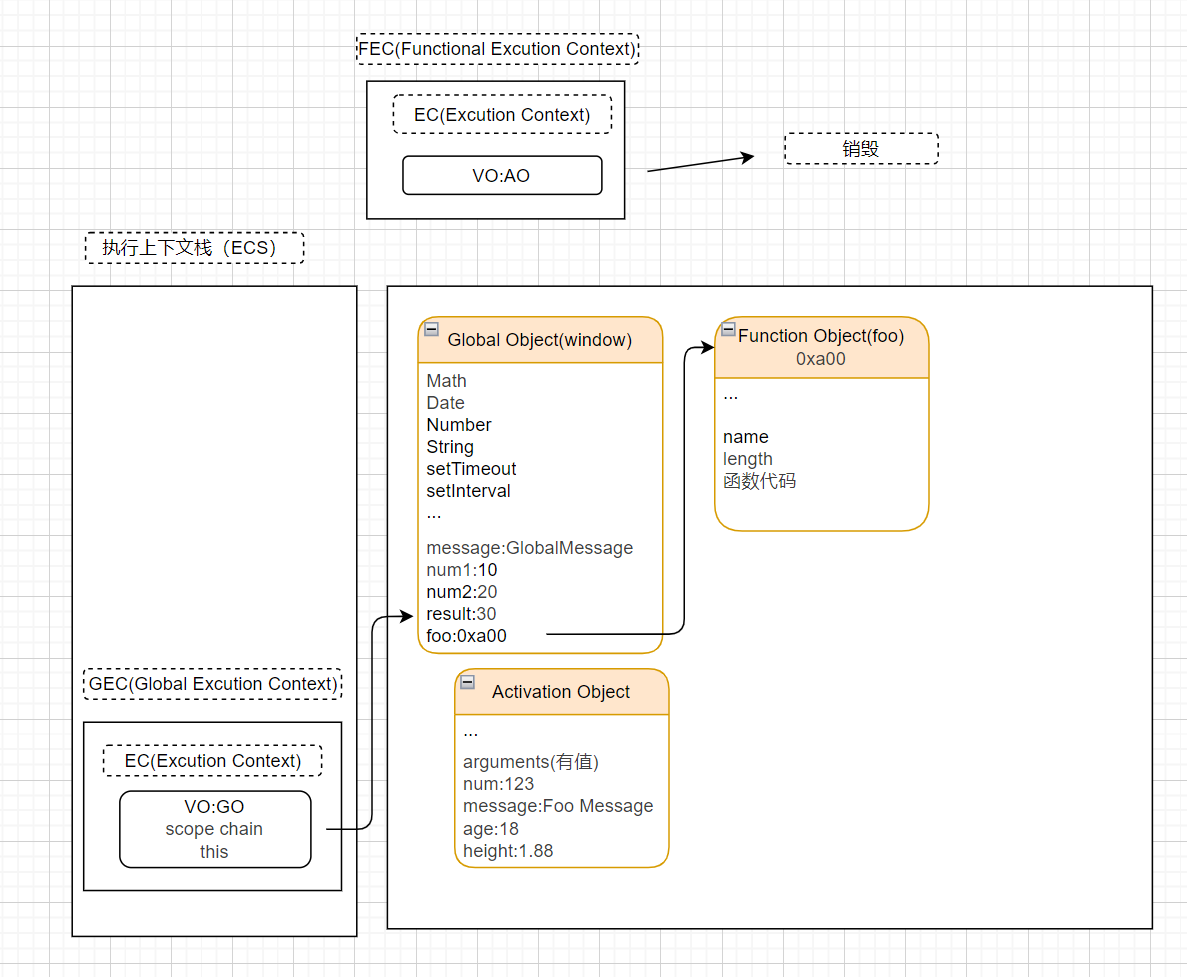The height and width of the screenshot is (977, 1187).
Task: Click the setInterval entry
Action: (x=469, y=490)
